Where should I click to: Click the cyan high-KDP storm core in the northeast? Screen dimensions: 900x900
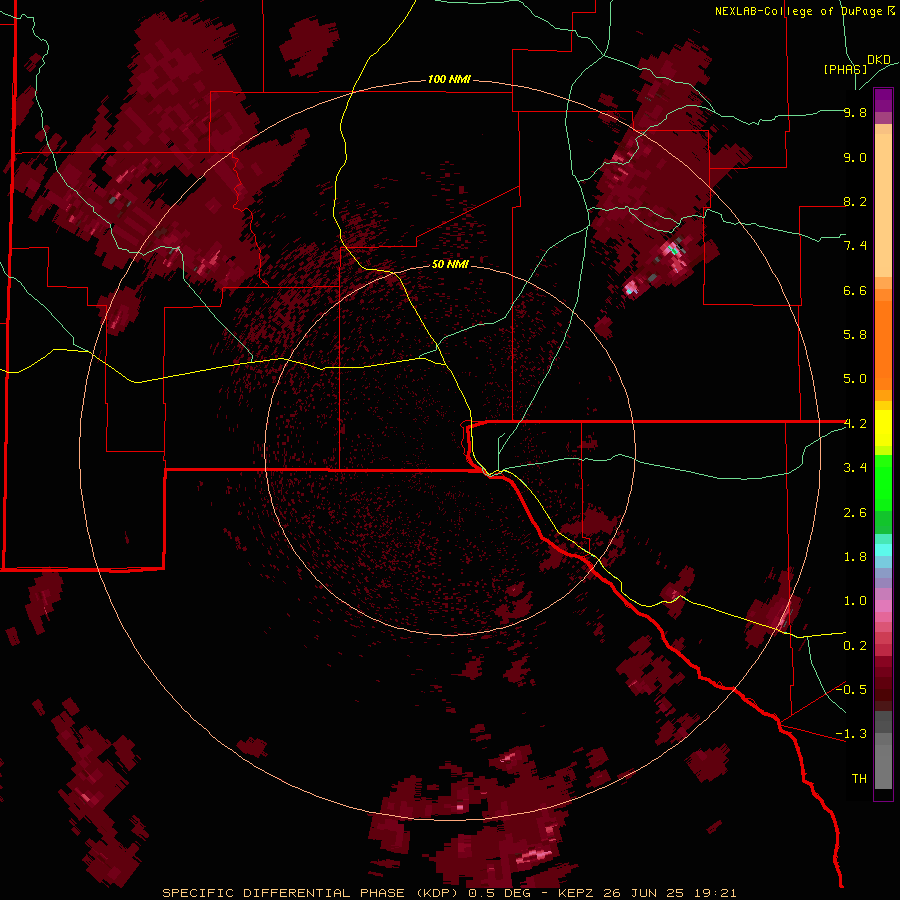point(674,250)
